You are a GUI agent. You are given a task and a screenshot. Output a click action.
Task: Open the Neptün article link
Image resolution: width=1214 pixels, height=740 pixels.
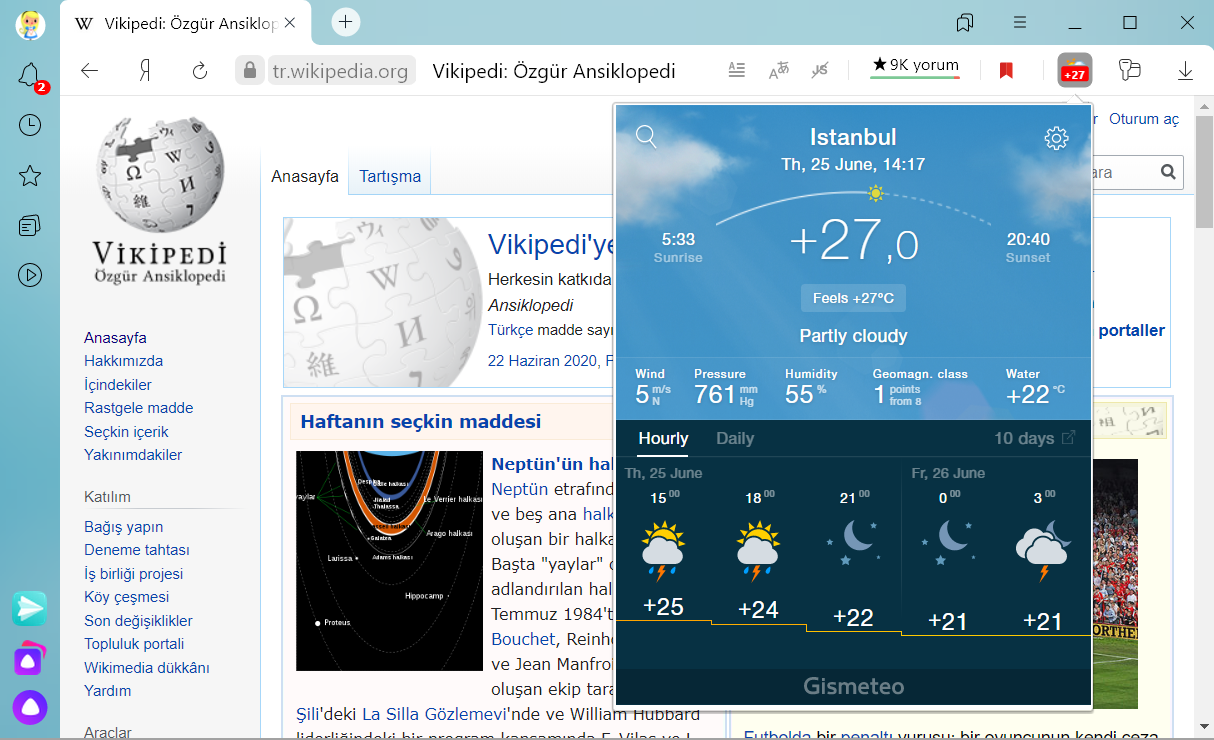(x=520, y=489)
